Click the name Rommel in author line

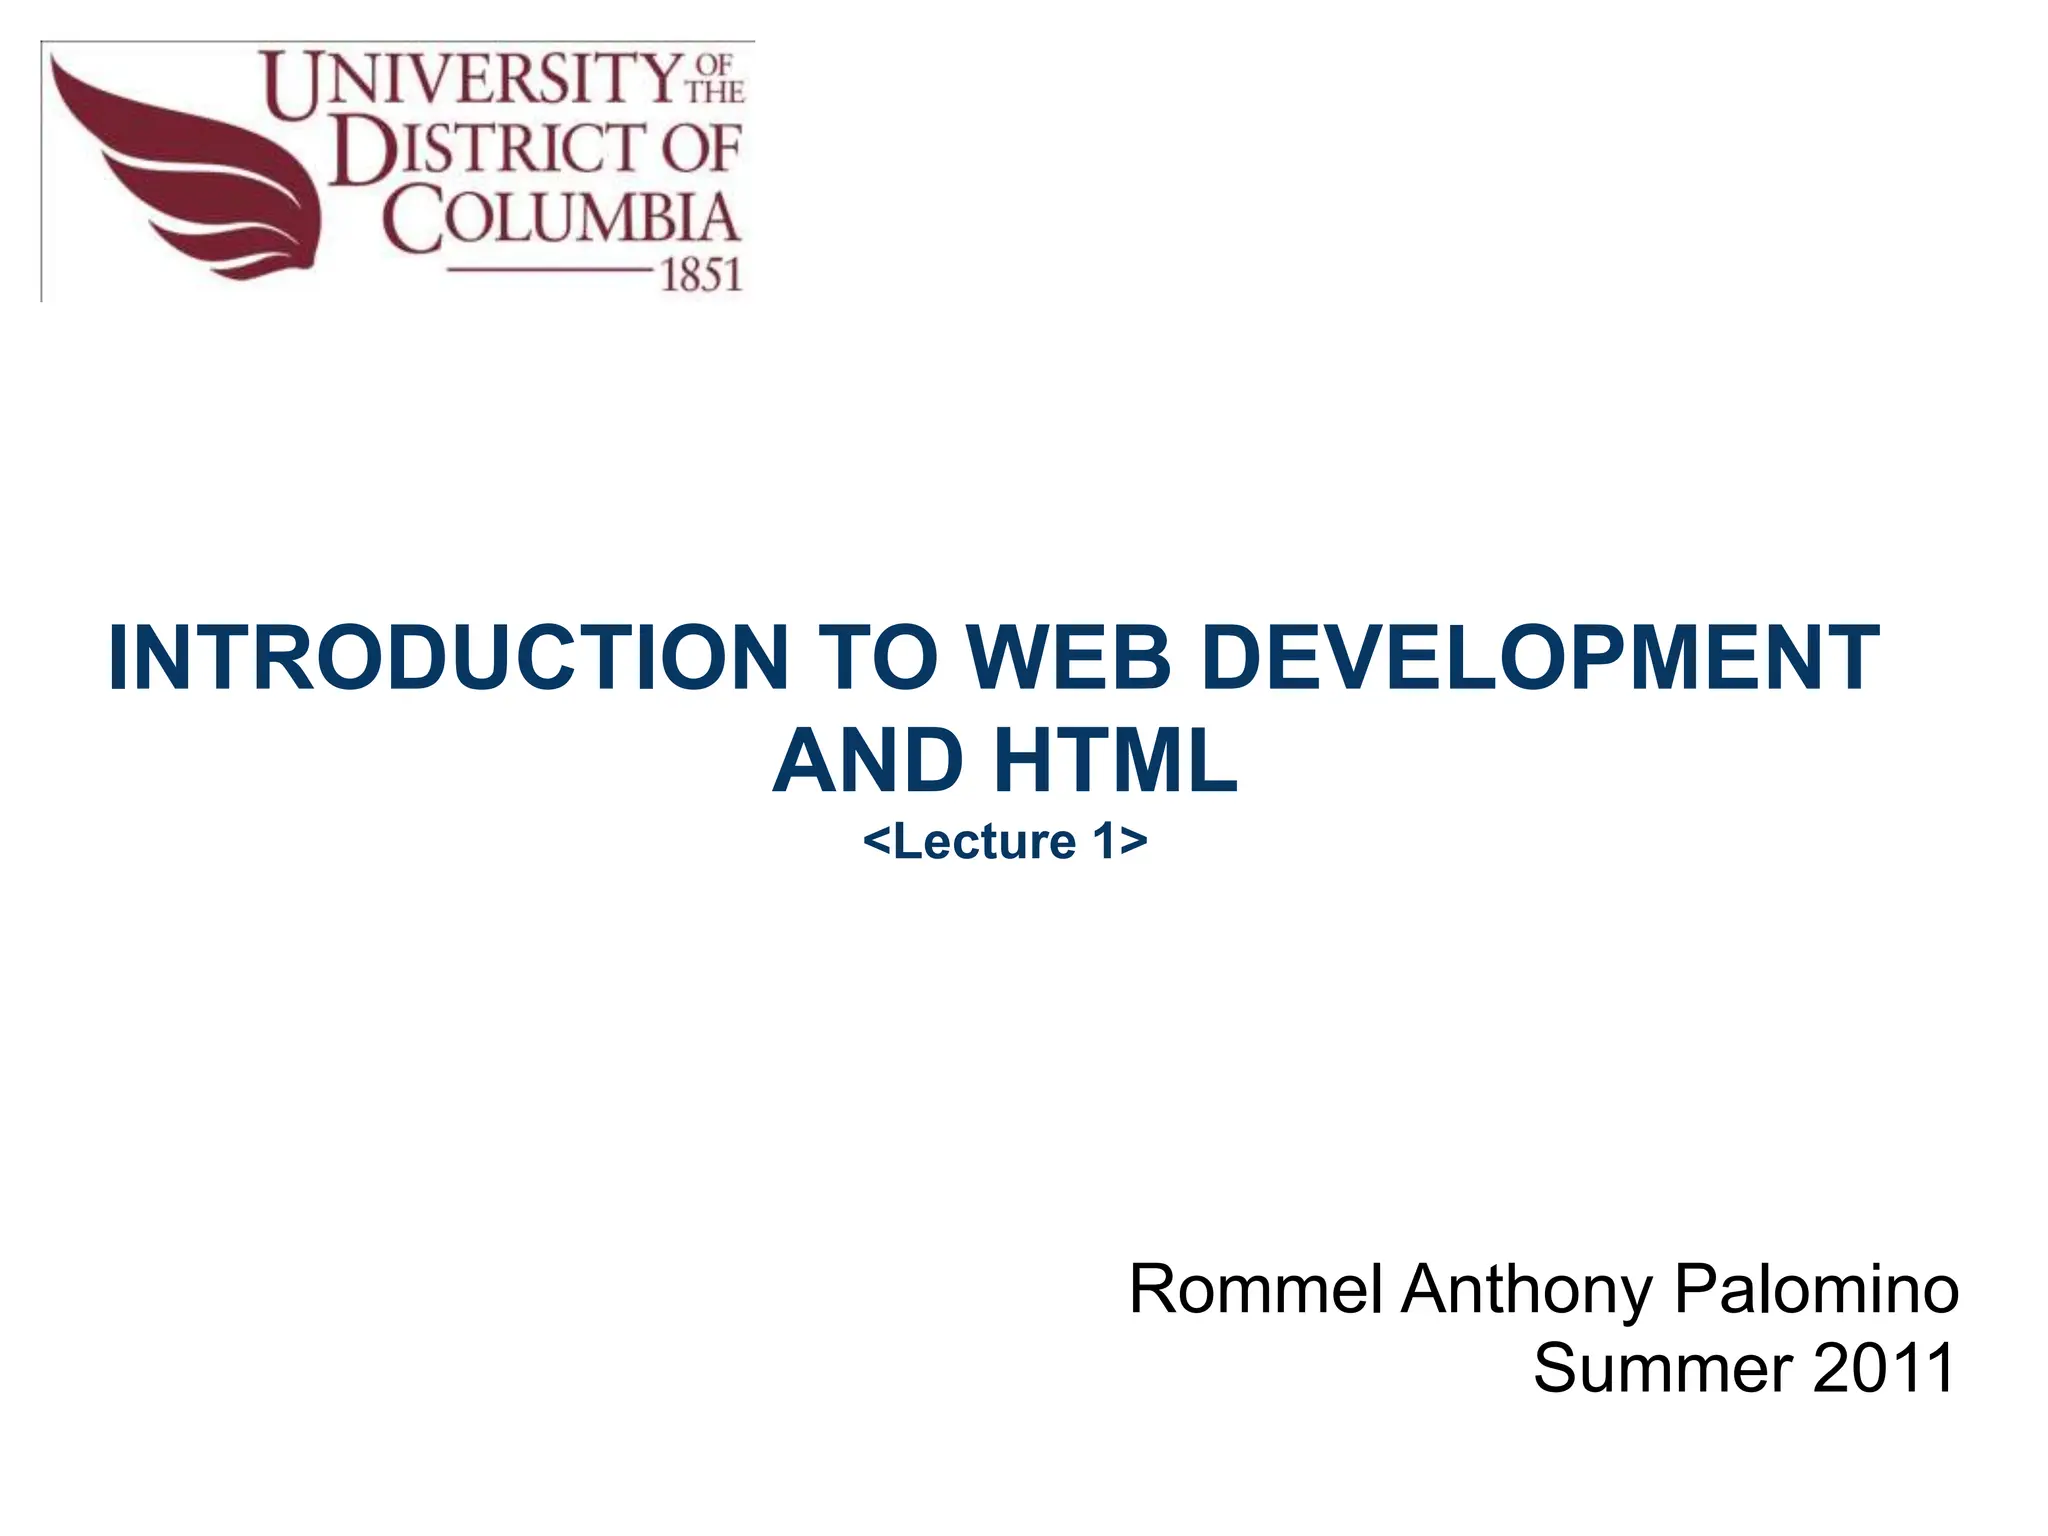(x=1255, y=1290)
